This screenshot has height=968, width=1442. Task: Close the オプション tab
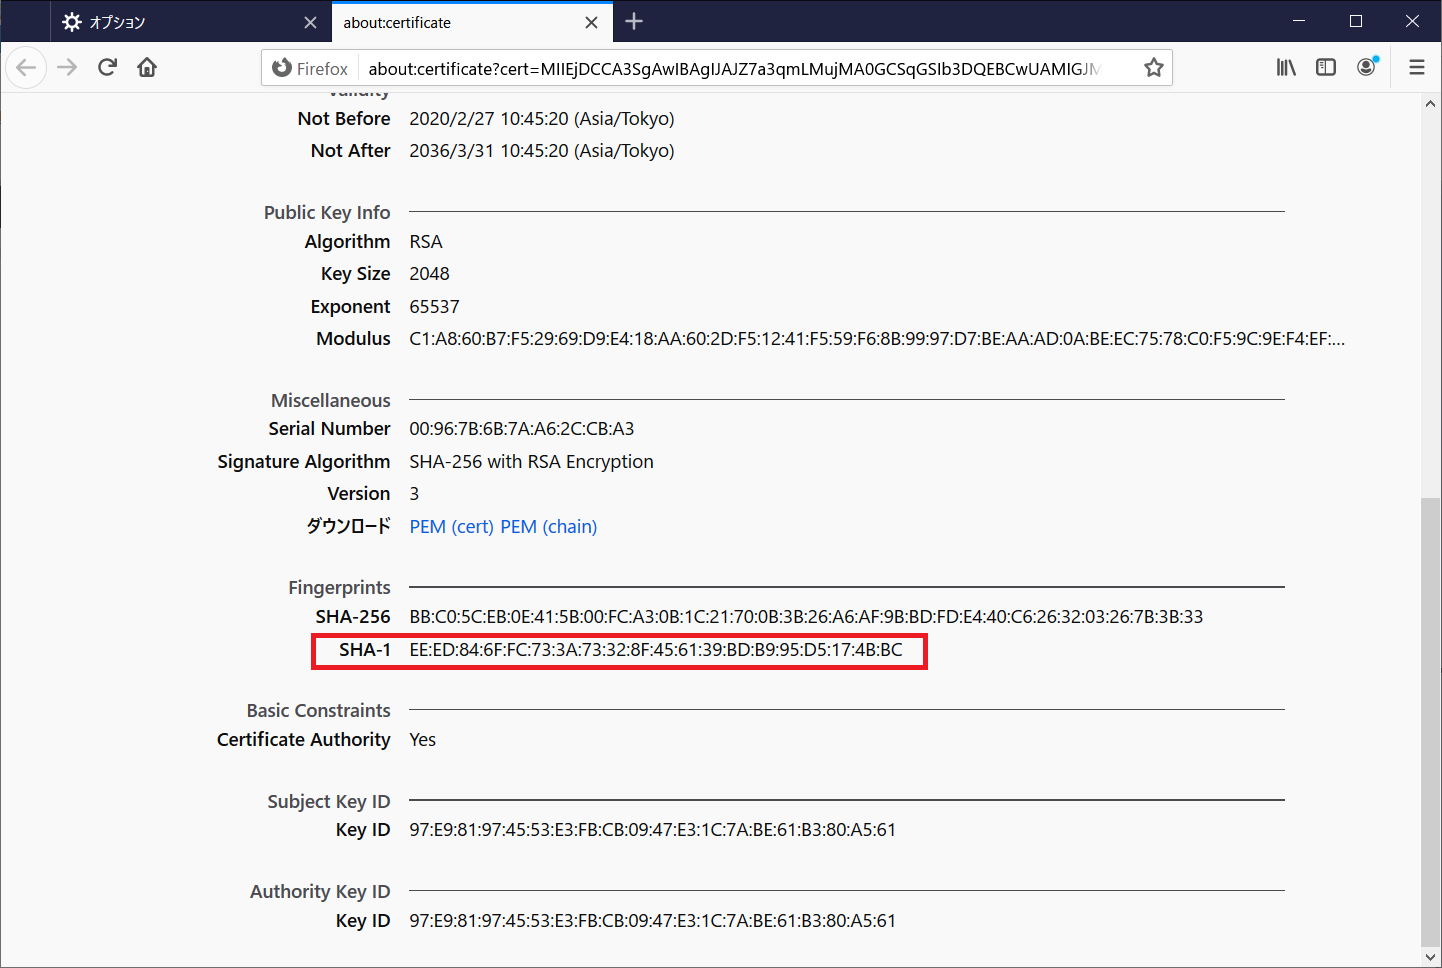pos(310,21)
